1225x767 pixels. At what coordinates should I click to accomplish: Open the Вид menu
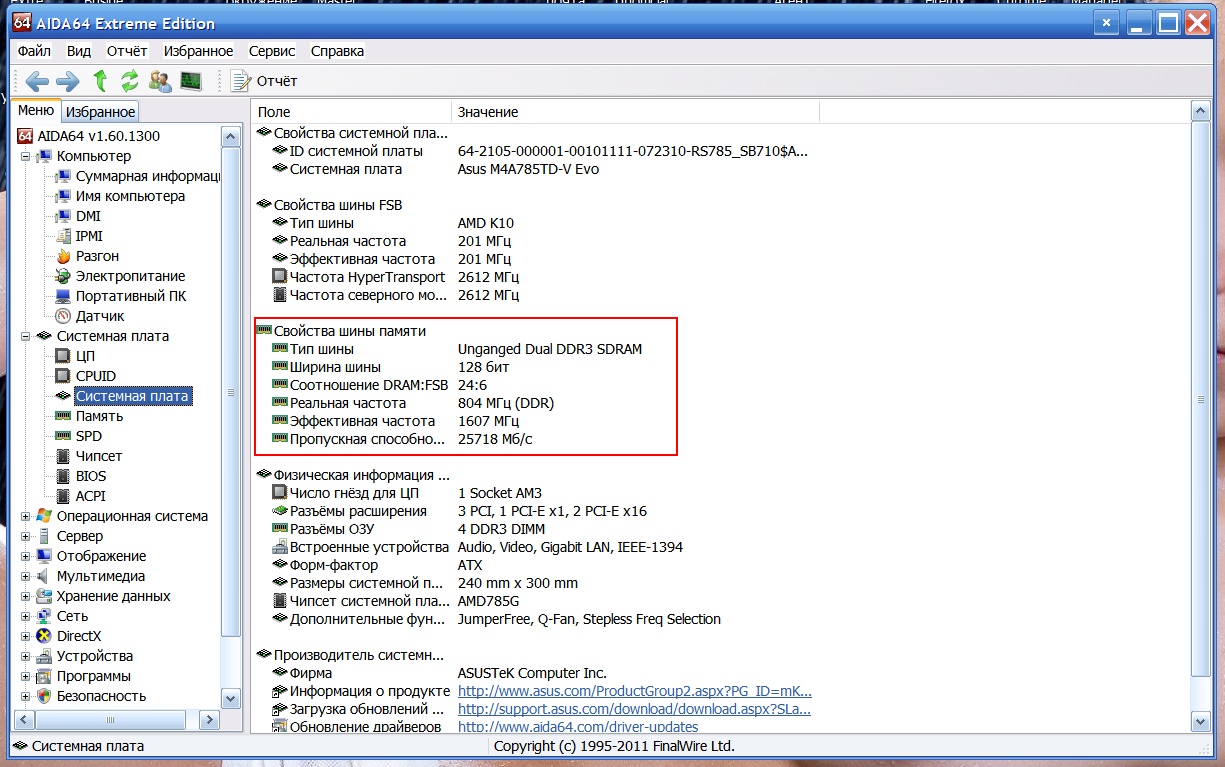coord(79,51)
